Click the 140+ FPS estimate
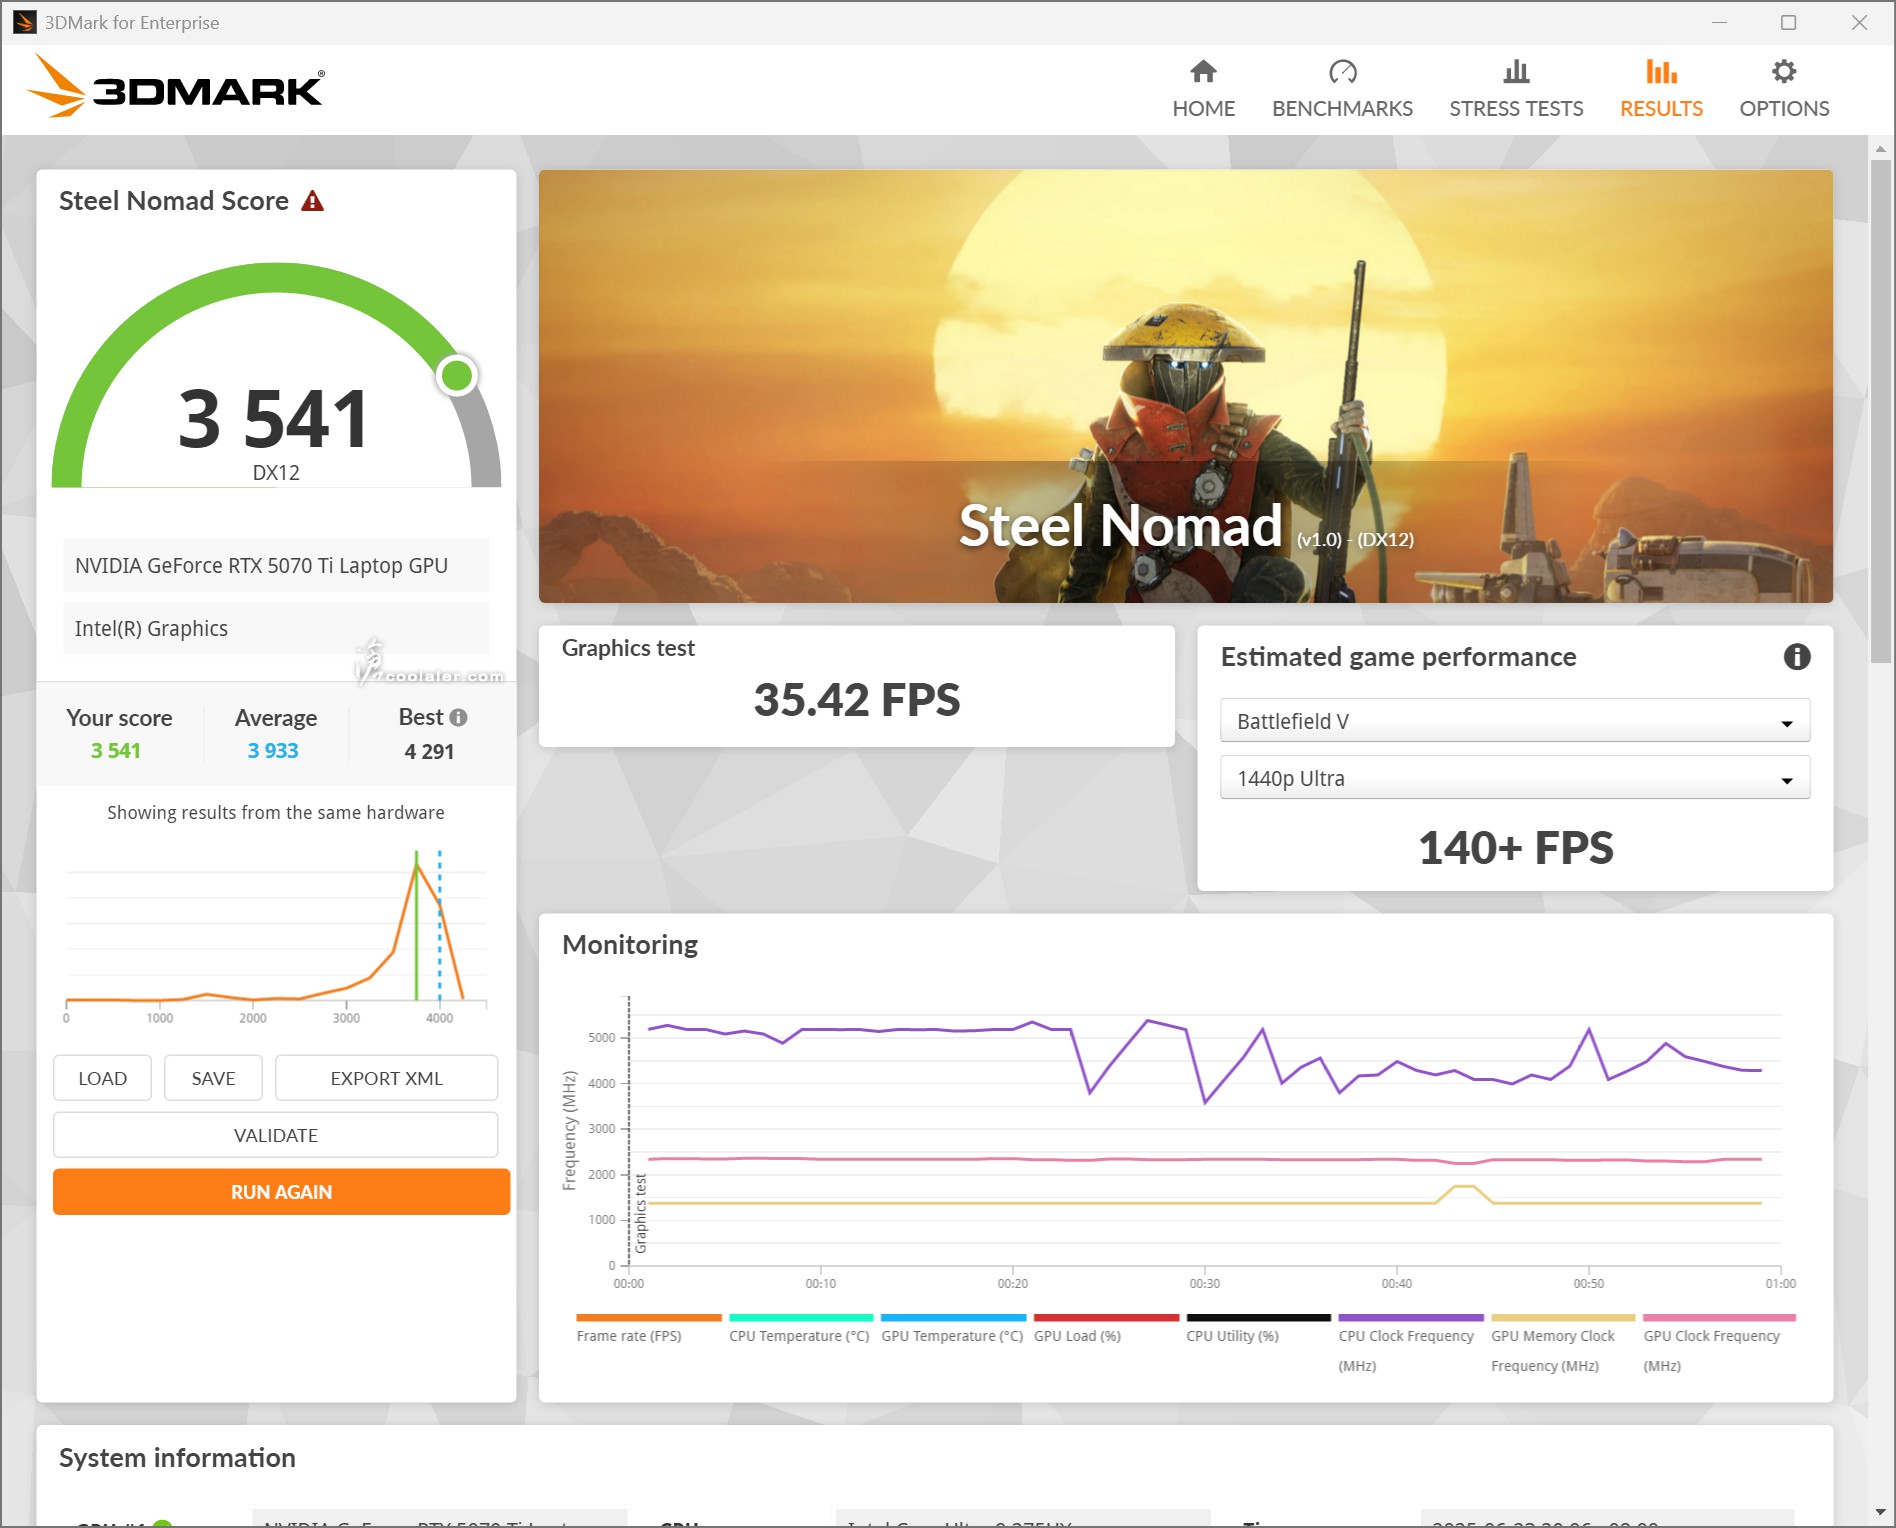Viewport: 1896px width, 1528px height. pyautogui.click(x=1515, y=848)
